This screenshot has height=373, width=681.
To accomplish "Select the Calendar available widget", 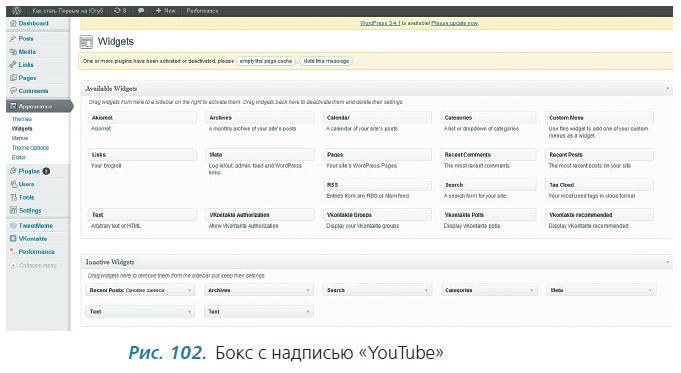I will coord(377,118).
